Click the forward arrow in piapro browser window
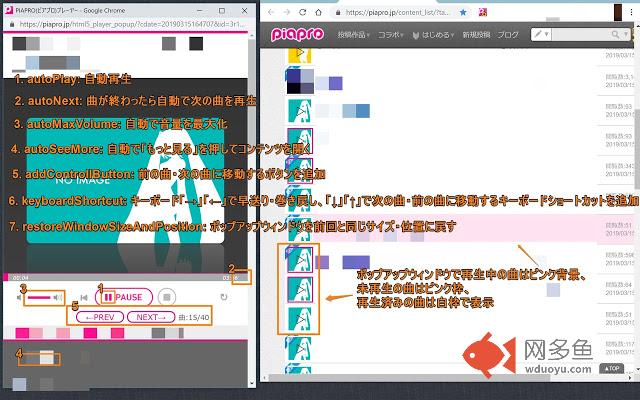Image resolution: width=640 pixels, height=400 pixels. (287, 12)
